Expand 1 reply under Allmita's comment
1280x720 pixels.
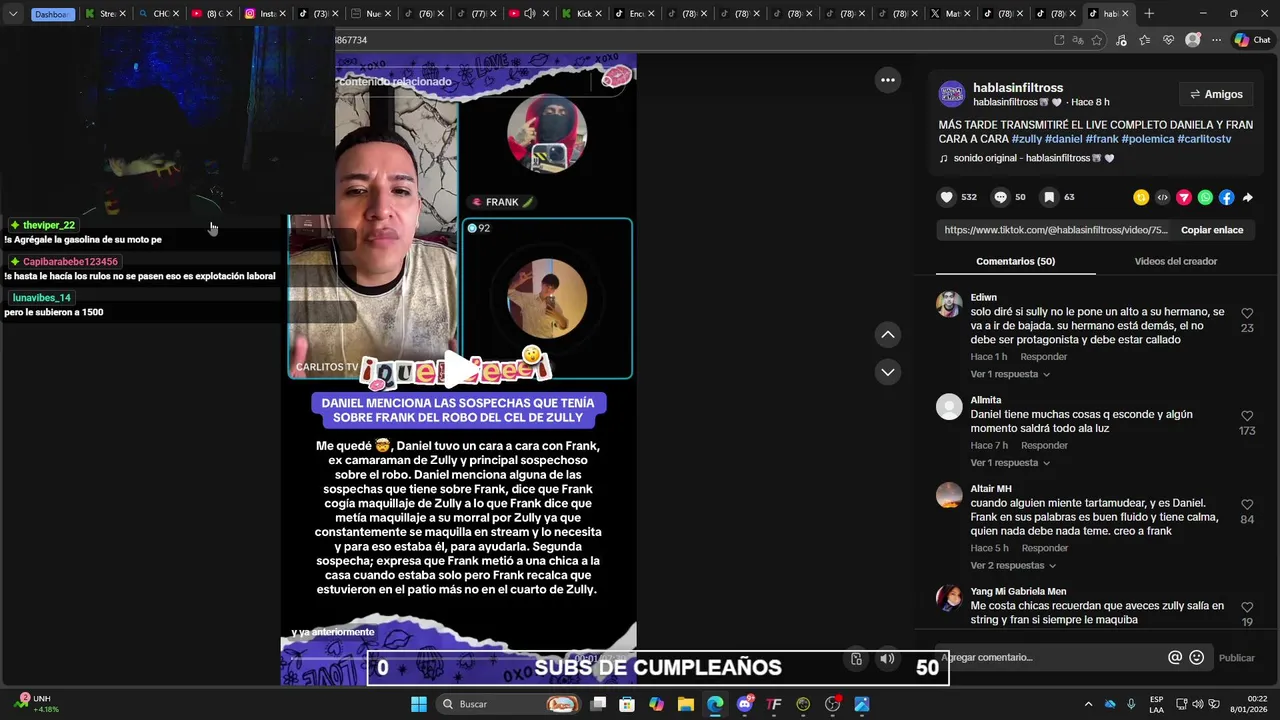pos(1010,463)
